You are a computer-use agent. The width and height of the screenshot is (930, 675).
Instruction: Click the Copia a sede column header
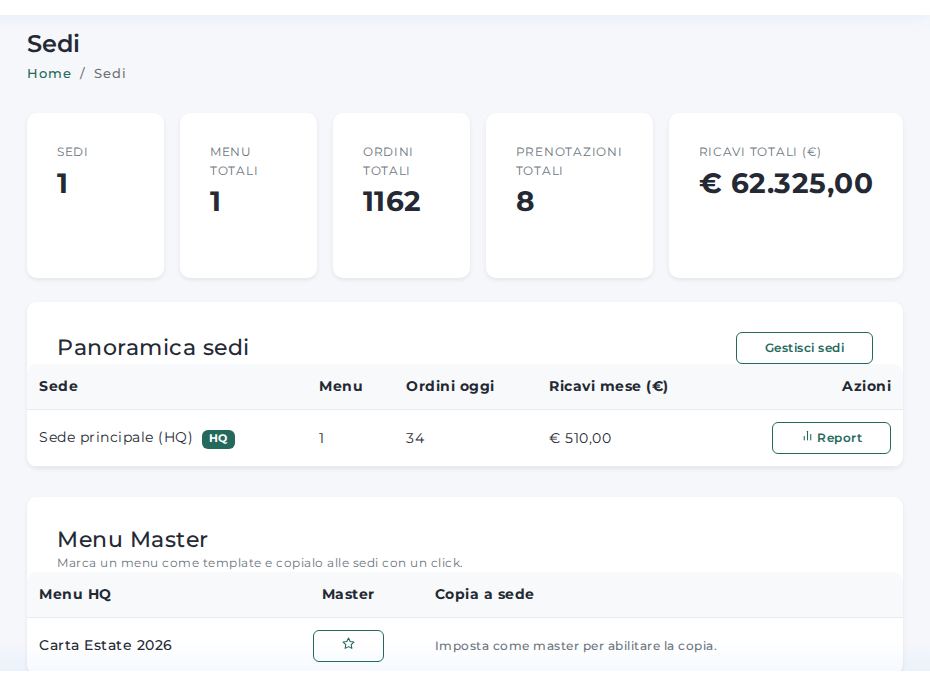click(484, 594)
